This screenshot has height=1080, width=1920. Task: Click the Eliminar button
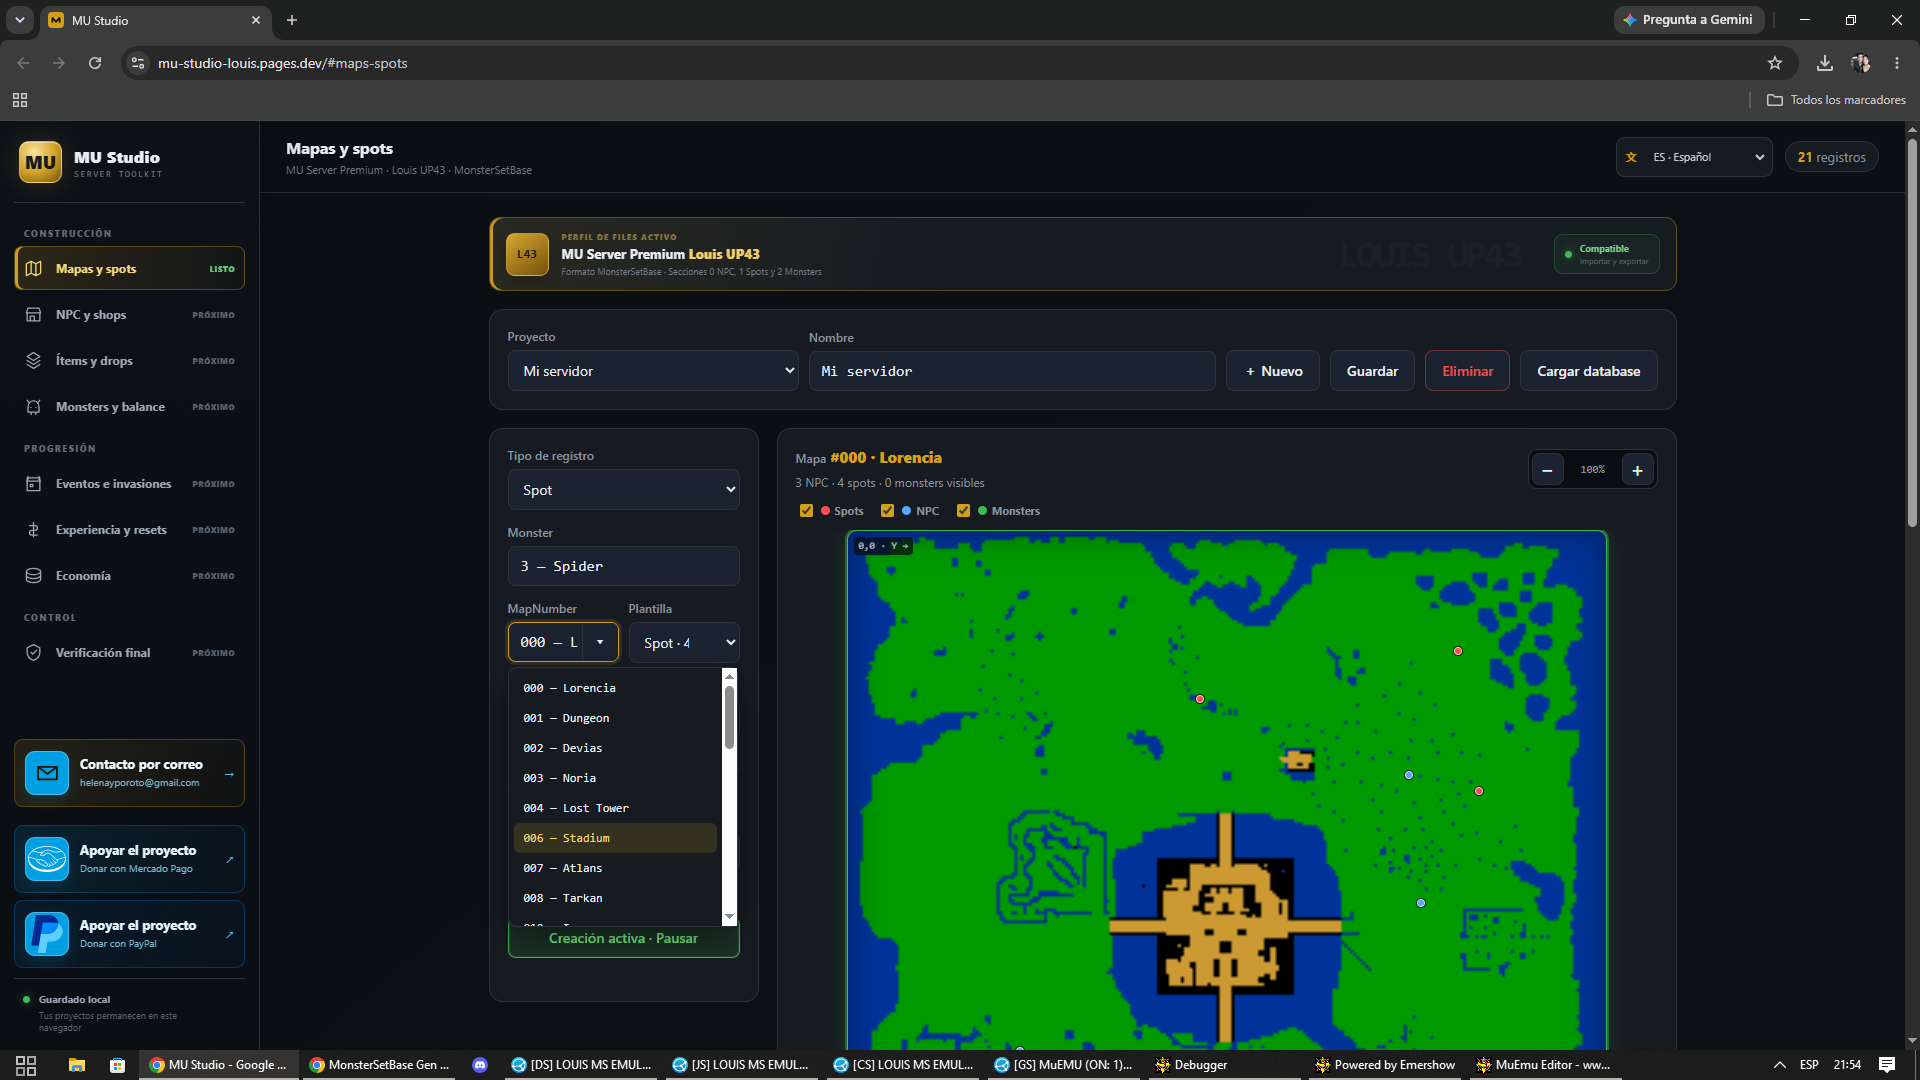pos(1467,371)
